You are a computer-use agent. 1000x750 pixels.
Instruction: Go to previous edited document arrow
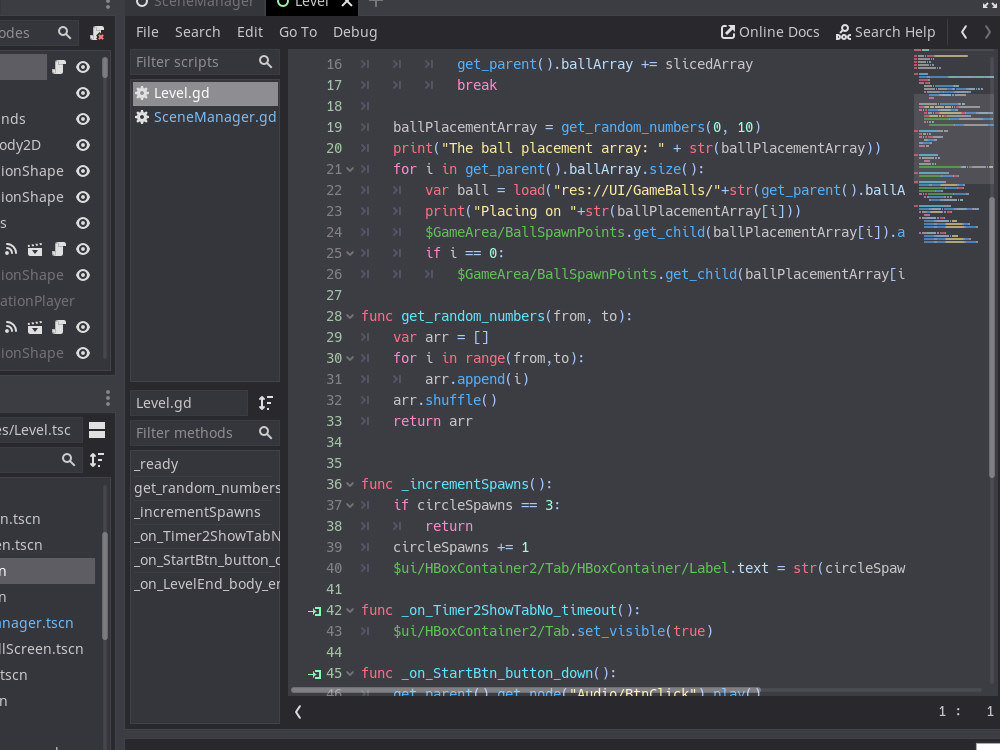tap(964, 32)
